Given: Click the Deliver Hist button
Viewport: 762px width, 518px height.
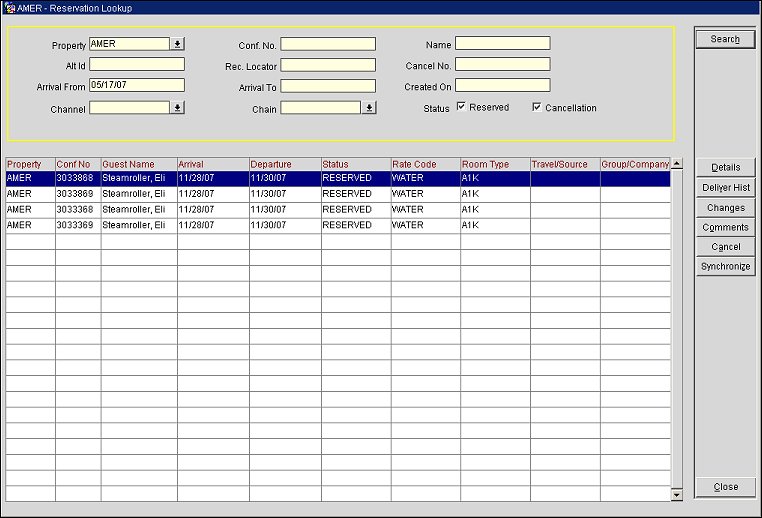Looking at the screenshot, I should 725,187.
